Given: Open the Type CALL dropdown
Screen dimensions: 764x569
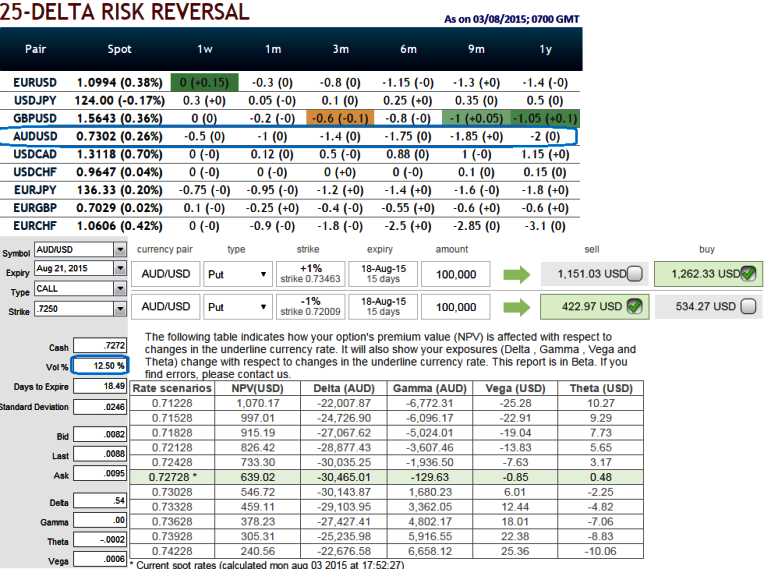Looking at the screenshot, I should [120, 288].
